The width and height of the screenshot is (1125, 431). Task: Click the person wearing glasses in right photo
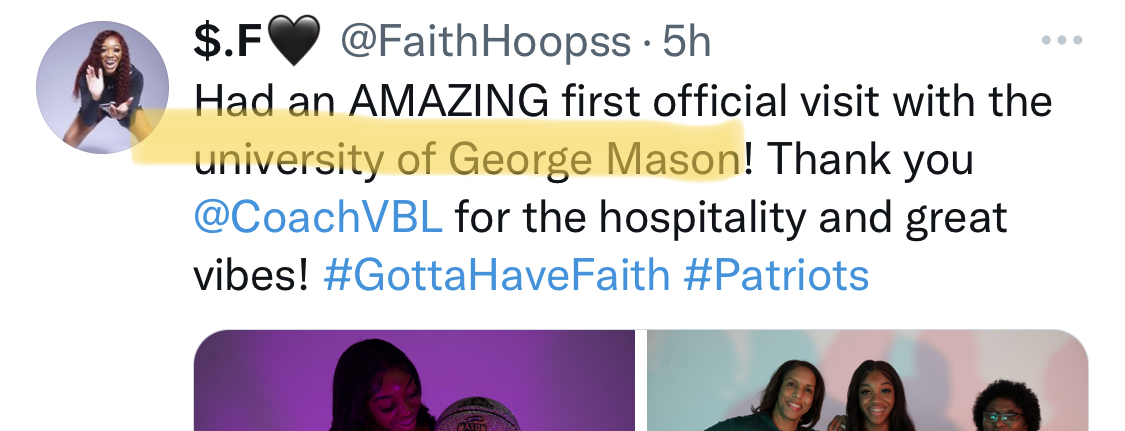point(1007,410)
